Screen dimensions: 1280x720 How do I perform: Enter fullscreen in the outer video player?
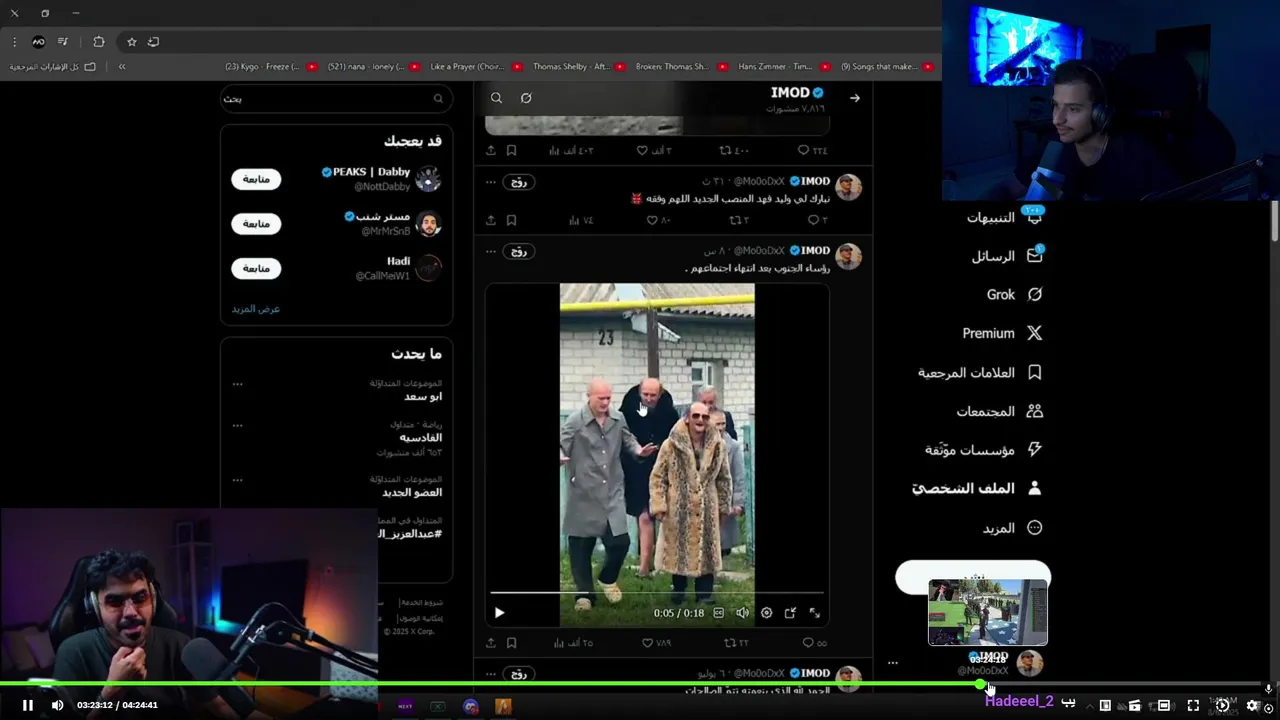point(1193,705)
